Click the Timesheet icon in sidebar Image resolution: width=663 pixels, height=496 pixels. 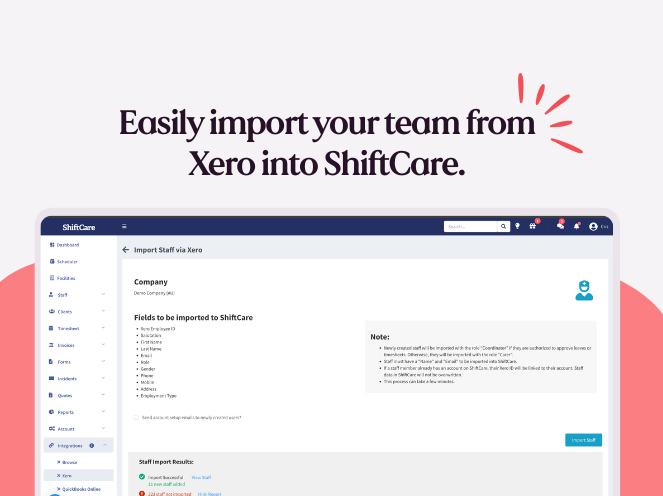point(51,328)
